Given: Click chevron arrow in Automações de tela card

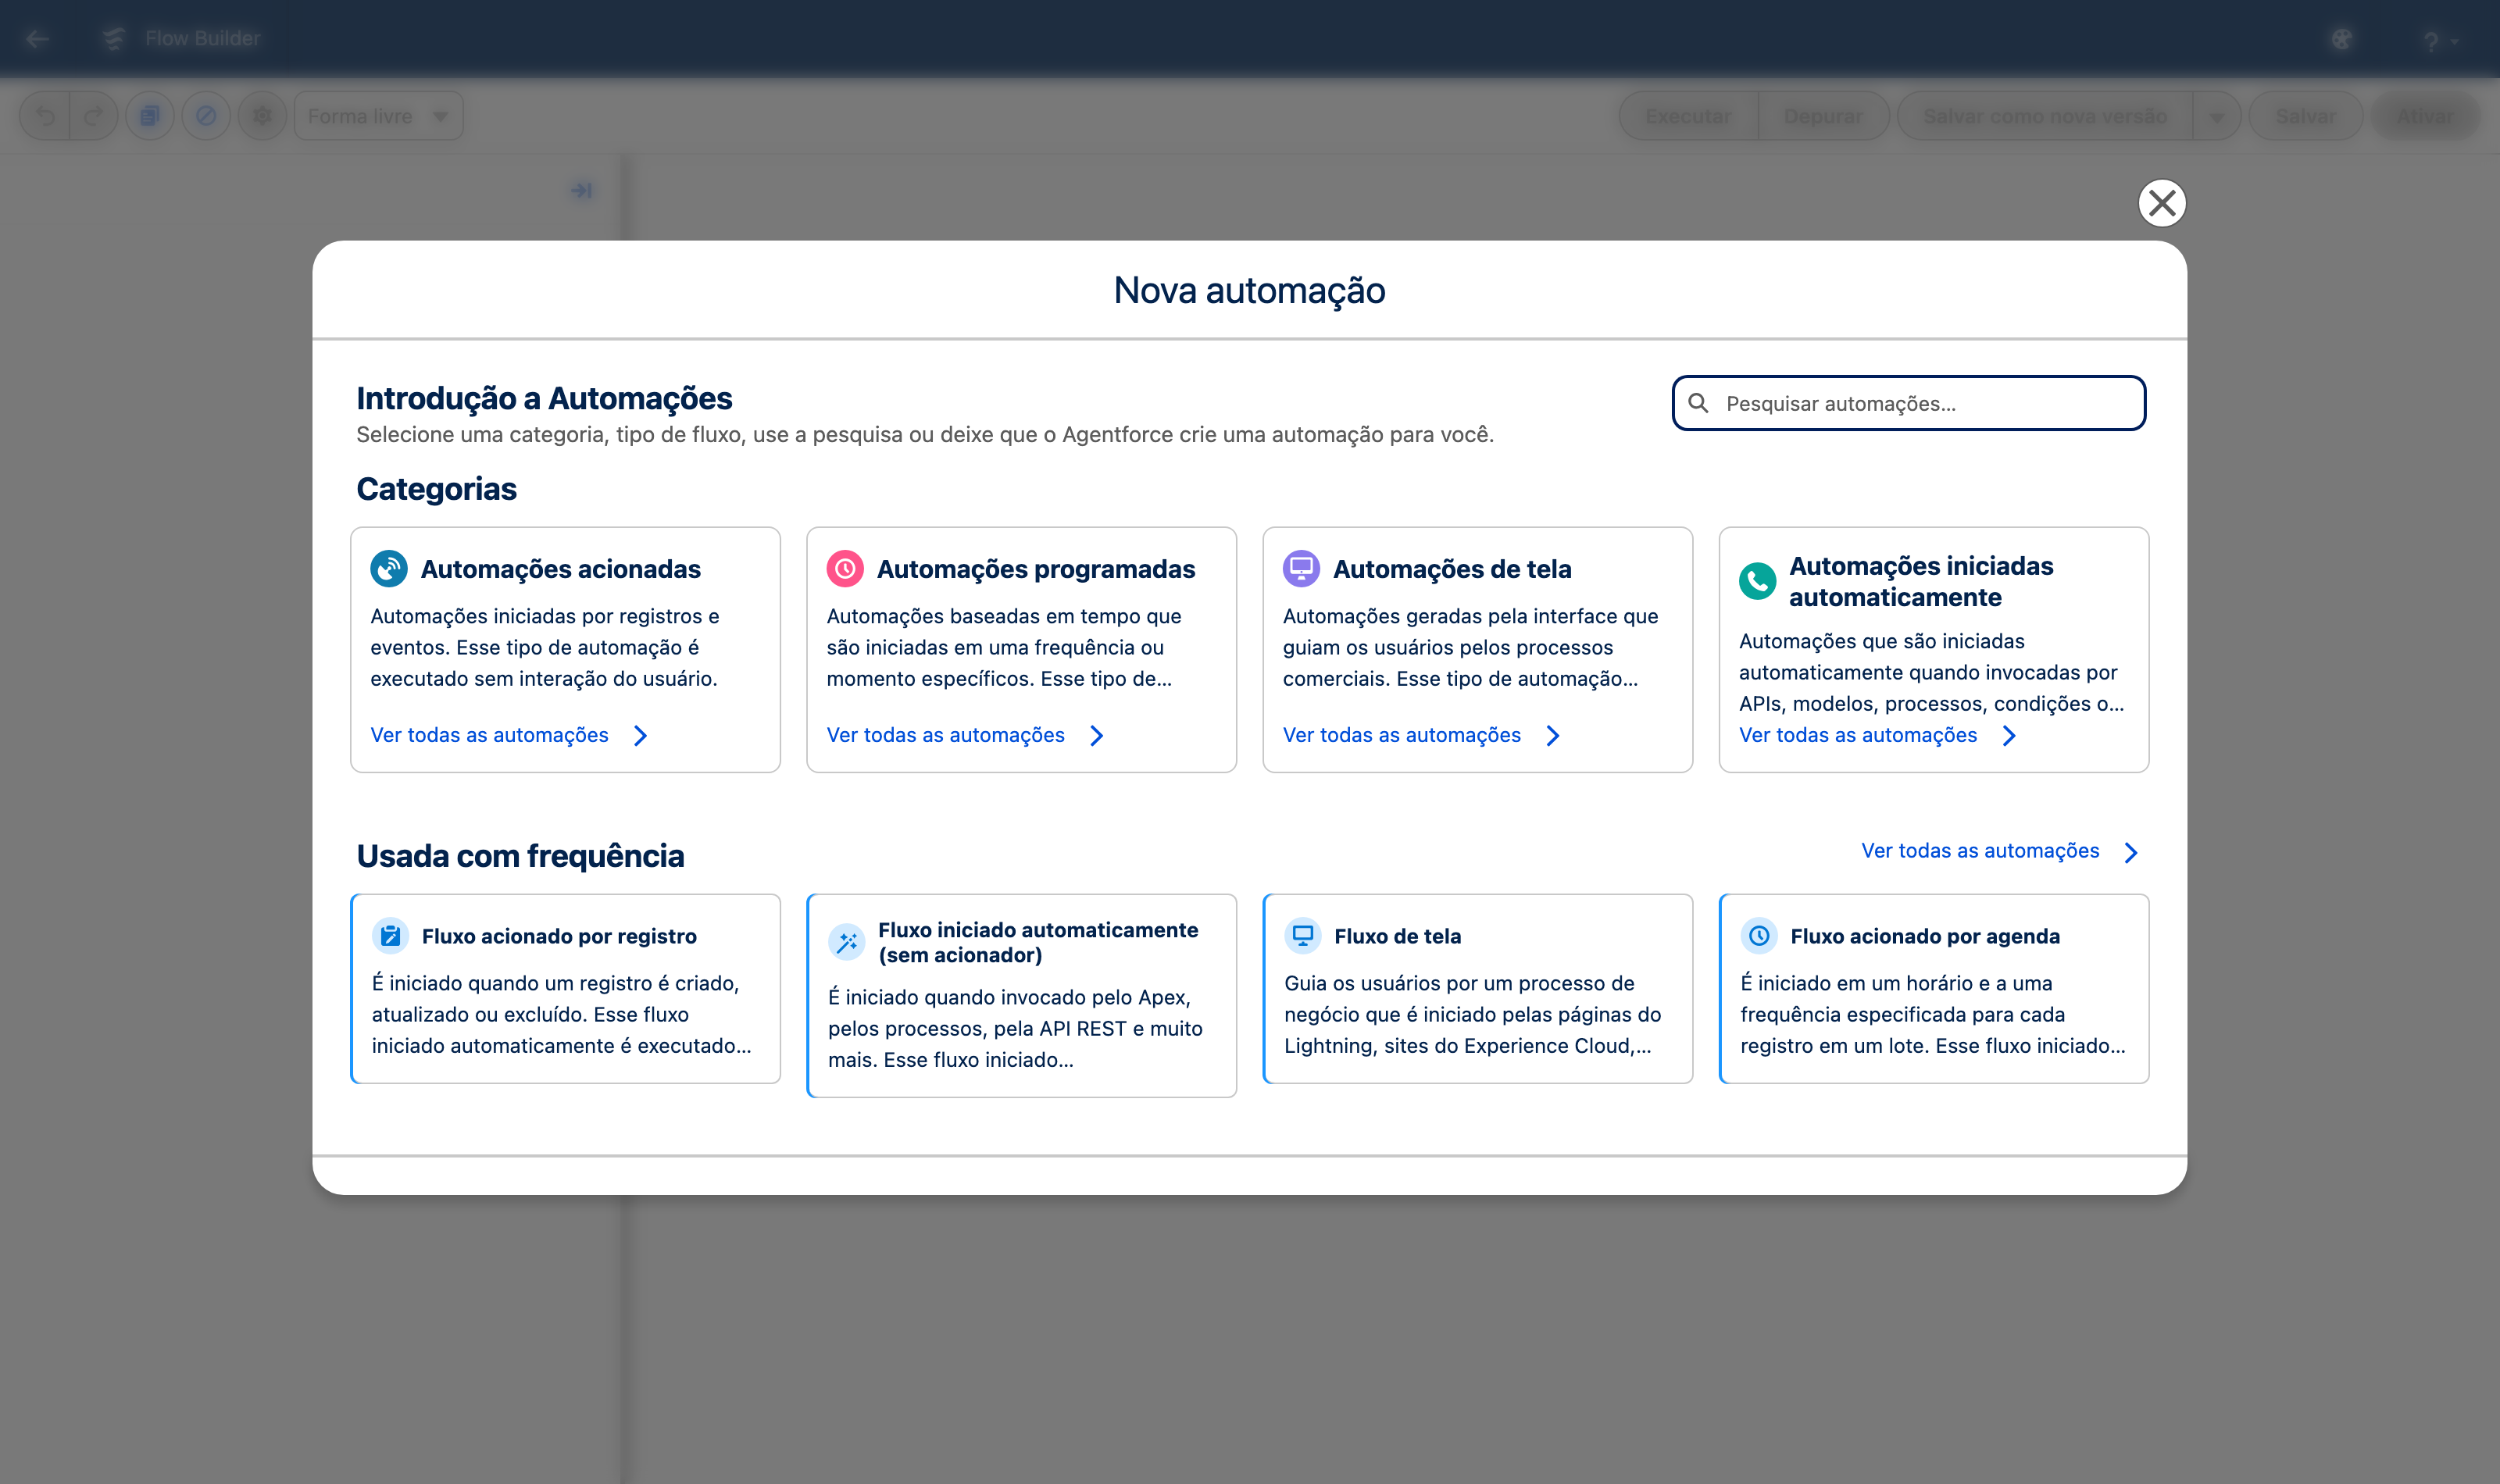Looking at the screenshot, I should point(1553,736).
